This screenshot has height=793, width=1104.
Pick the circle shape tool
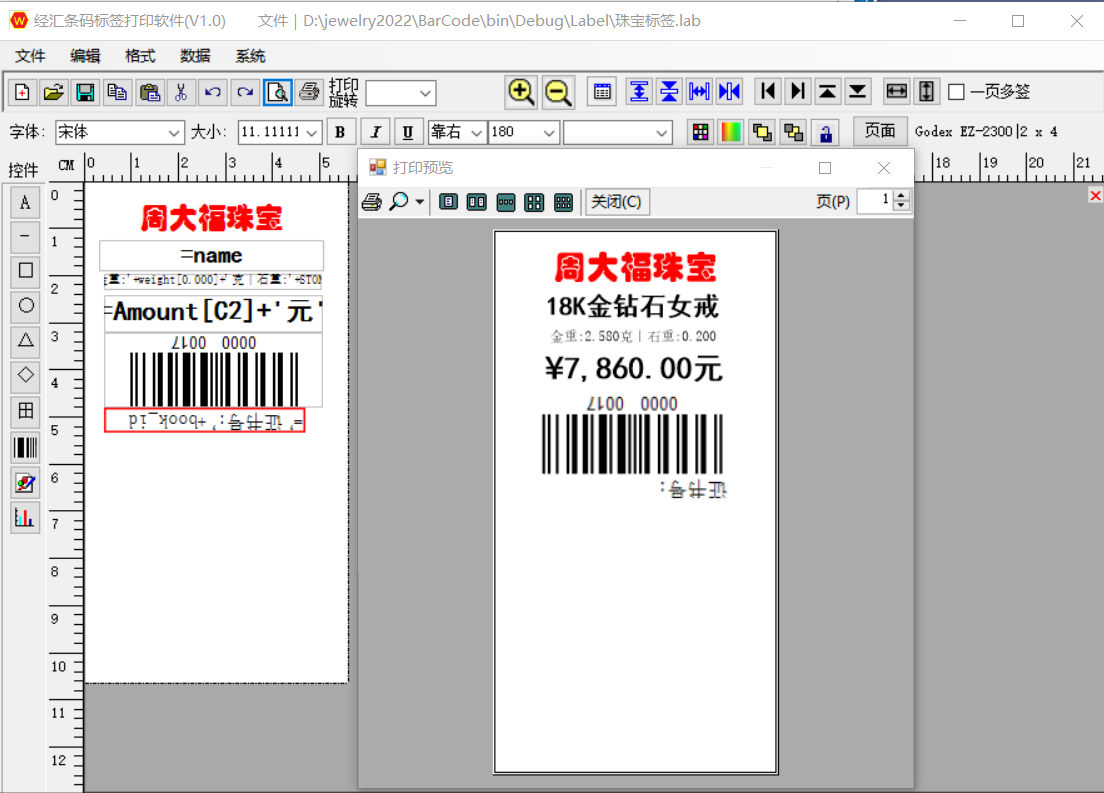(x=25, y=305)
